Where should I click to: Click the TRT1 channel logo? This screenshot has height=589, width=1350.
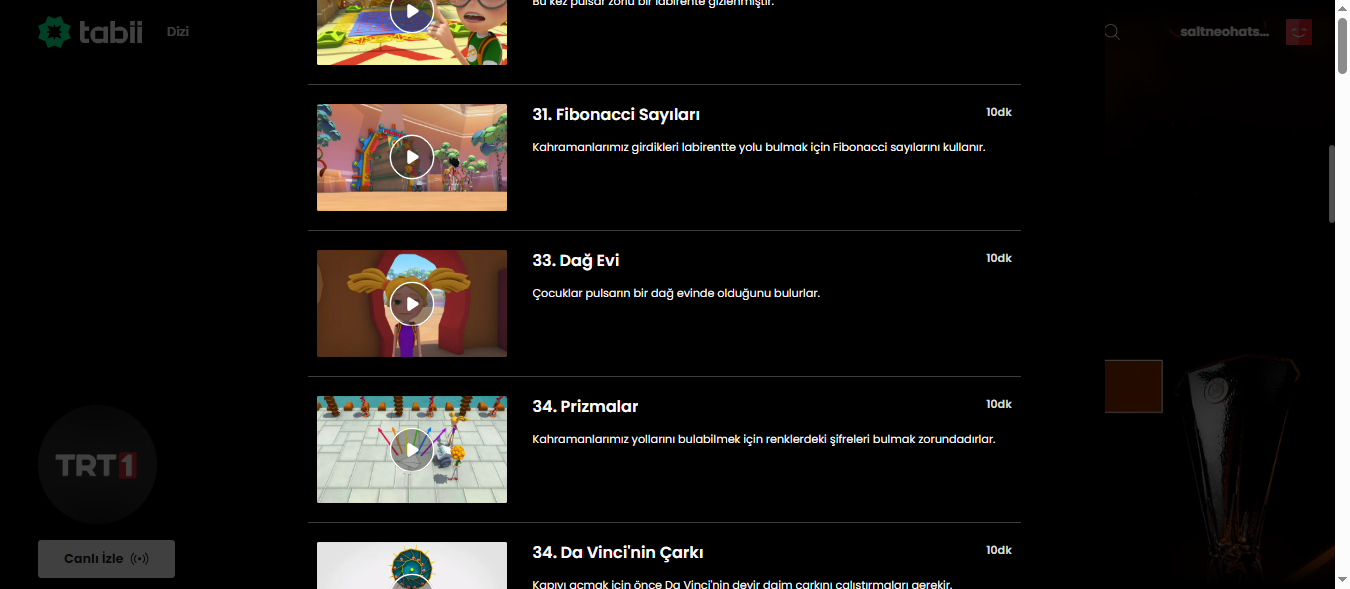point(97,465)
